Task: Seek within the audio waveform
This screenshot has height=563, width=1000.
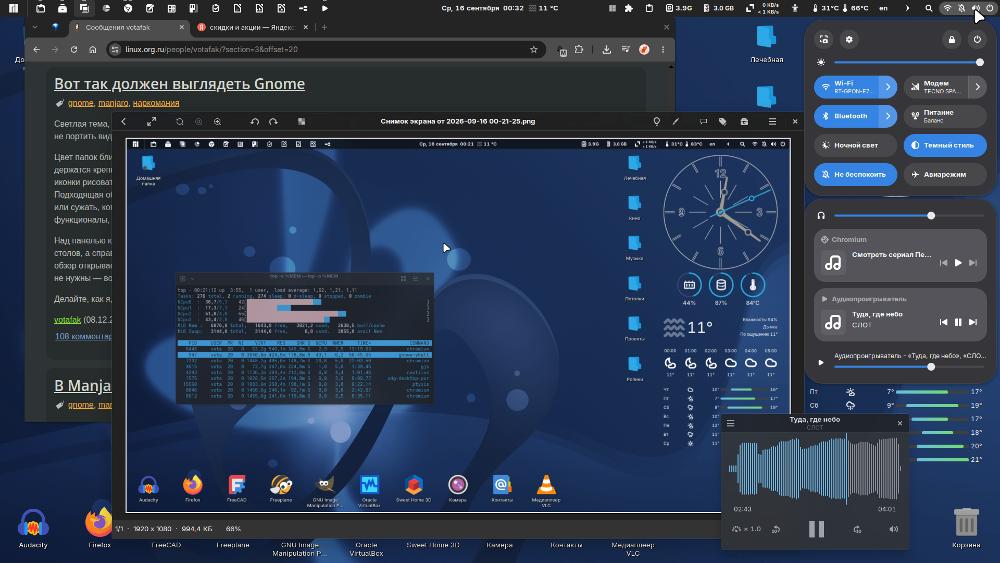Action: pyautogui.click(x=814, y=469)
